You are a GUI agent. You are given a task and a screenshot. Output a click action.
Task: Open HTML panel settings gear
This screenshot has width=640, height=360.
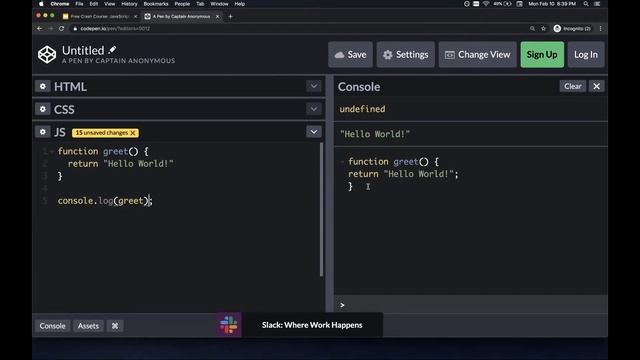[x=42, y=87]
